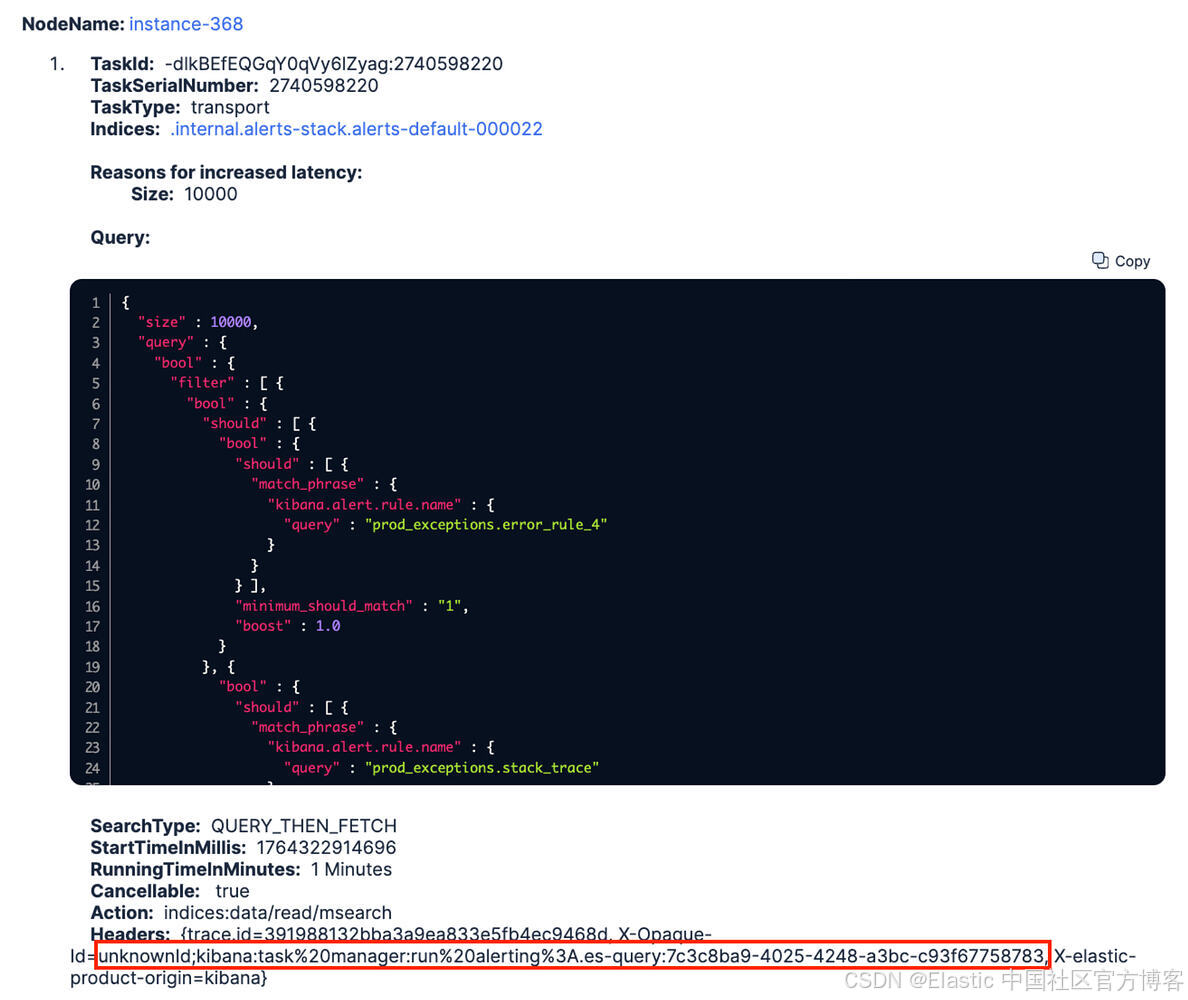The width and height of the screenshot is (1188, 1000).
Task: Click the Size value 10000
Action: [x=211, y=194]
